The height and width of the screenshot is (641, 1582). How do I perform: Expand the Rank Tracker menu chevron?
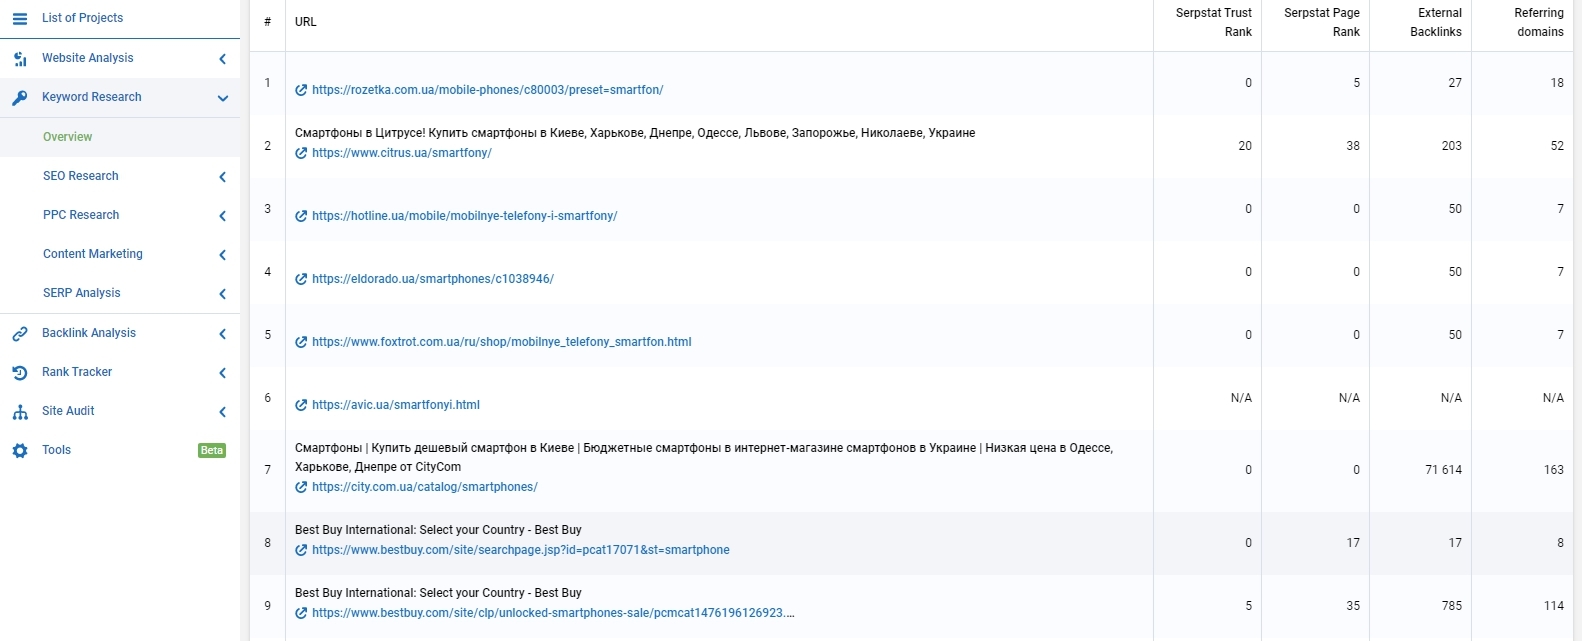pyautogui.click(x=223, y=373)
